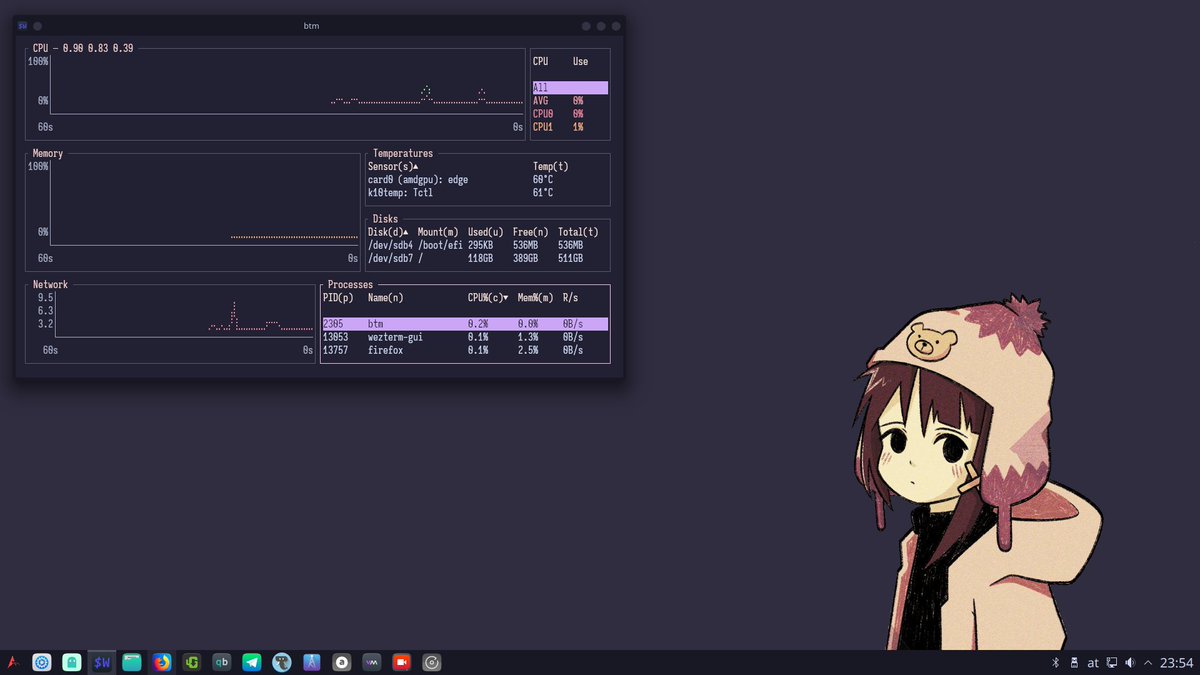Expand hidden tray icons with the caret arrow
The height and width of the screenshot is (675, 1200).
[x=1148, y=661]
